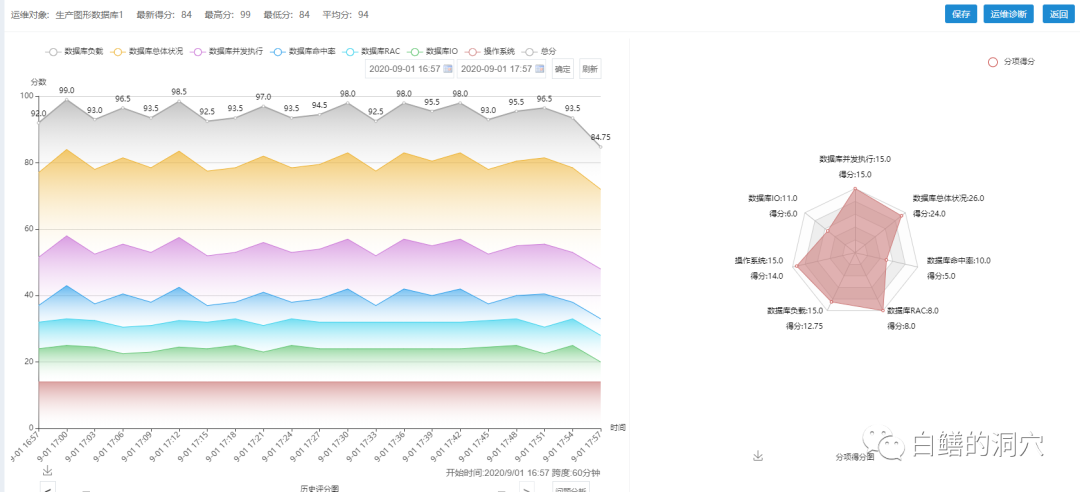The height and width of the screenshot is (492, 1080).
Task: Toggle 总分 series in legend
Action: 539,51
